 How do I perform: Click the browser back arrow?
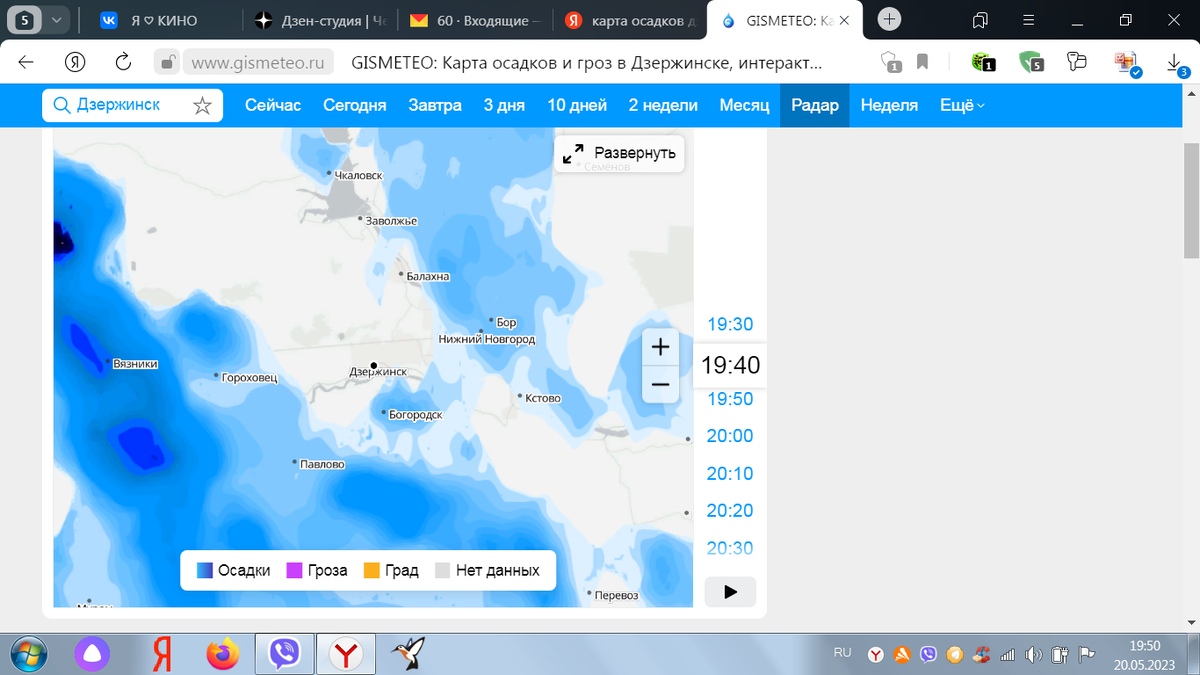(x=26, y=62)
